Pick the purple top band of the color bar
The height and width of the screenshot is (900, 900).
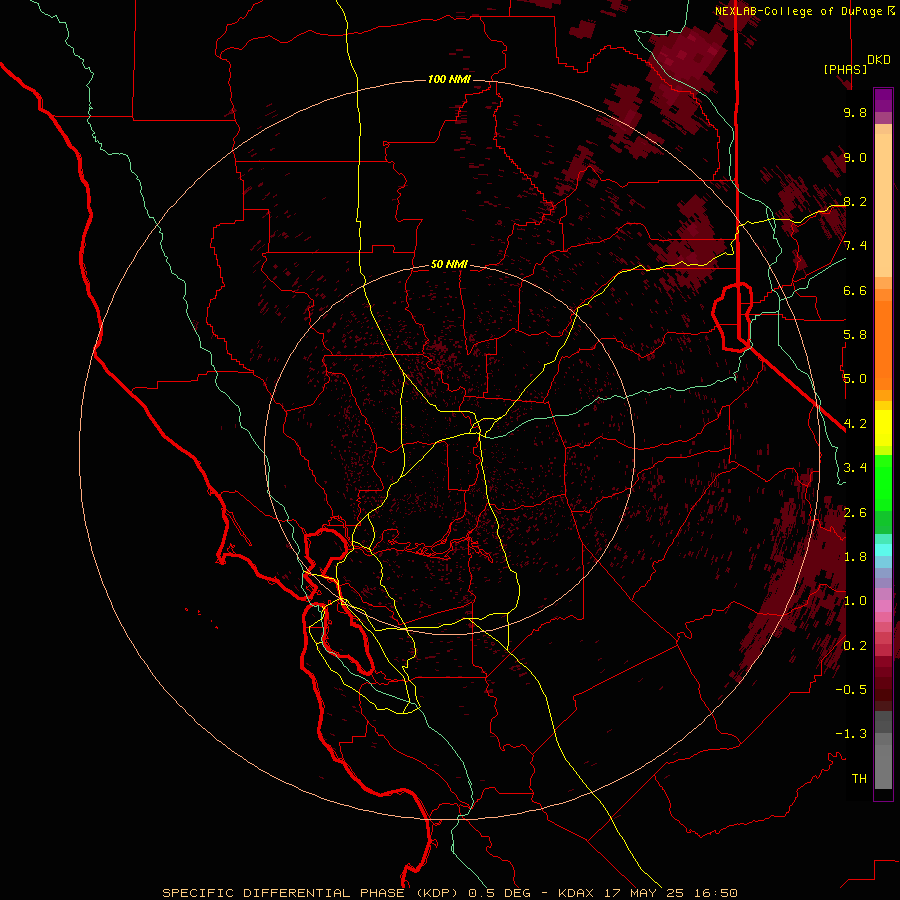[883, 100]
